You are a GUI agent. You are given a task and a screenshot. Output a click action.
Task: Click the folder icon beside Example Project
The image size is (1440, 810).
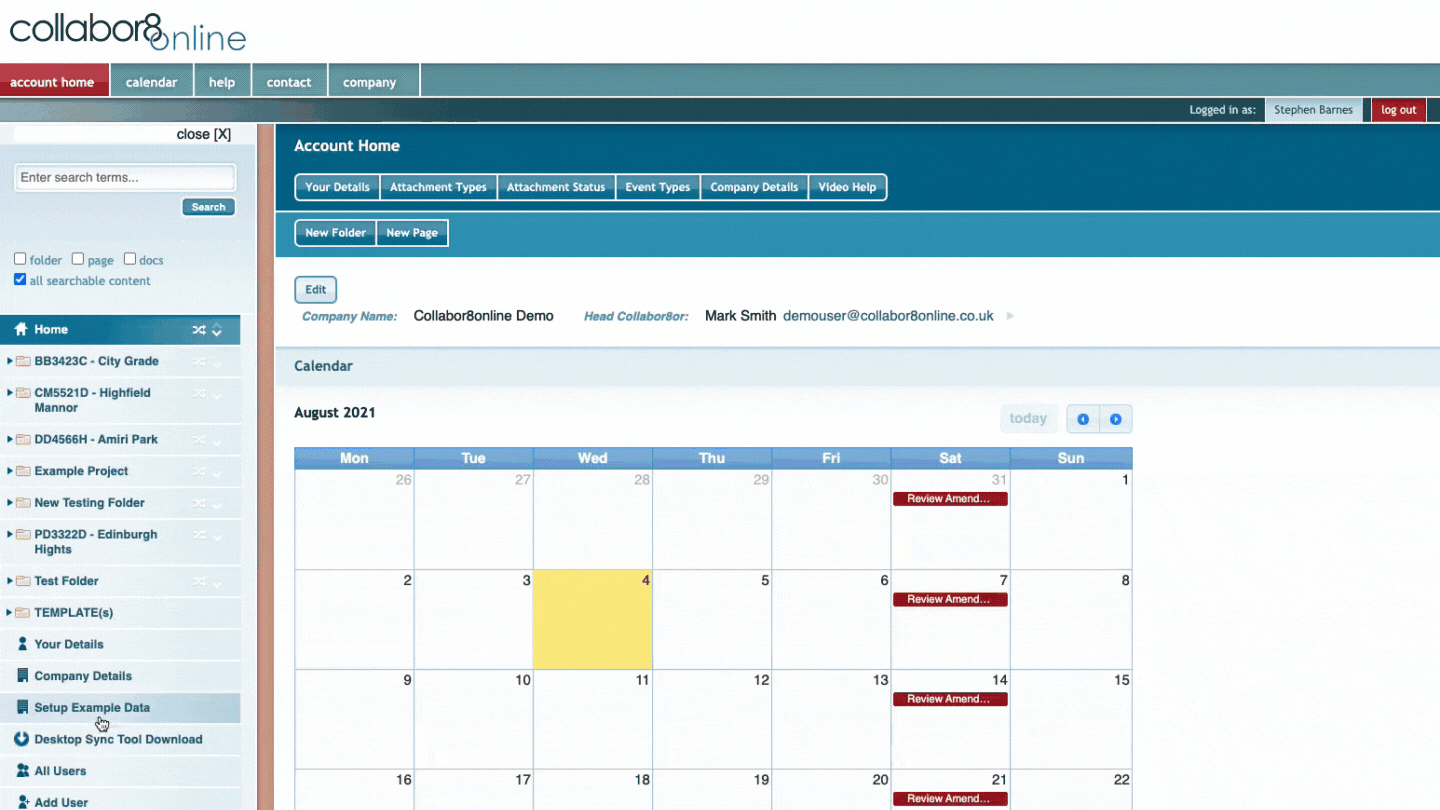pyautogui.click(x=23, y=471)
